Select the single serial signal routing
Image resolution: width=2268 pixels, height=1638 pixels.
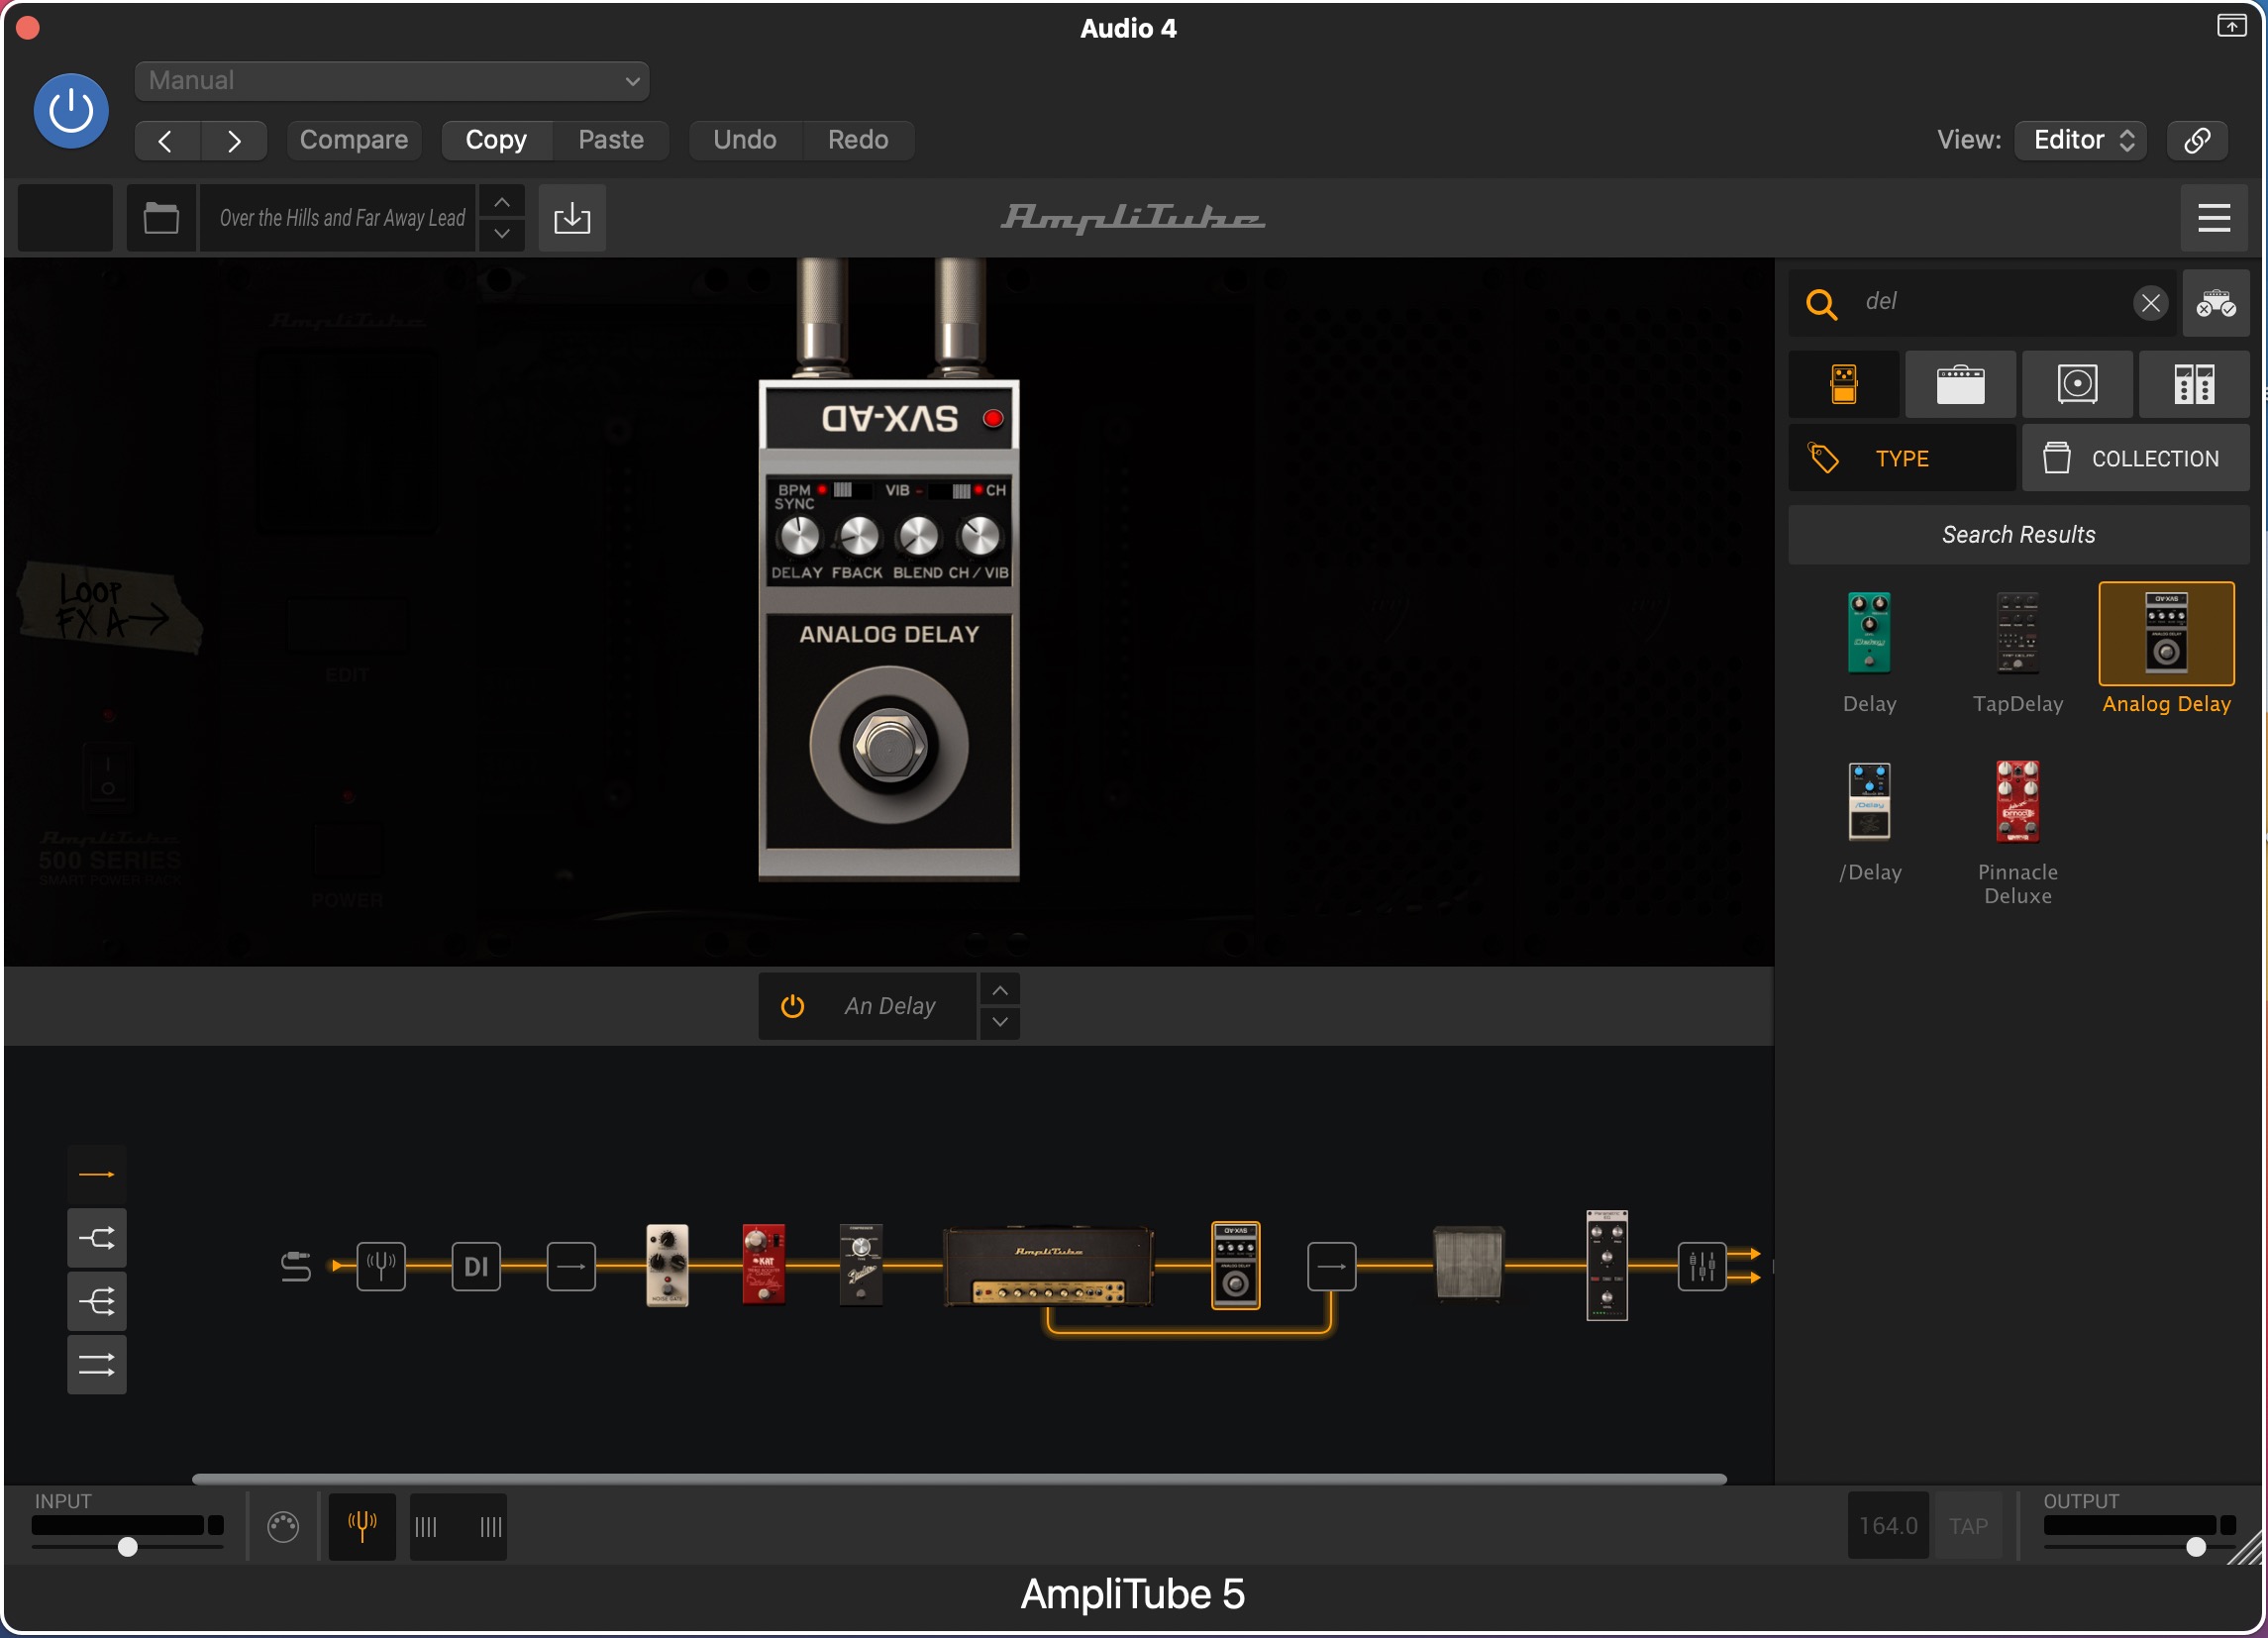click(97, 1175)
